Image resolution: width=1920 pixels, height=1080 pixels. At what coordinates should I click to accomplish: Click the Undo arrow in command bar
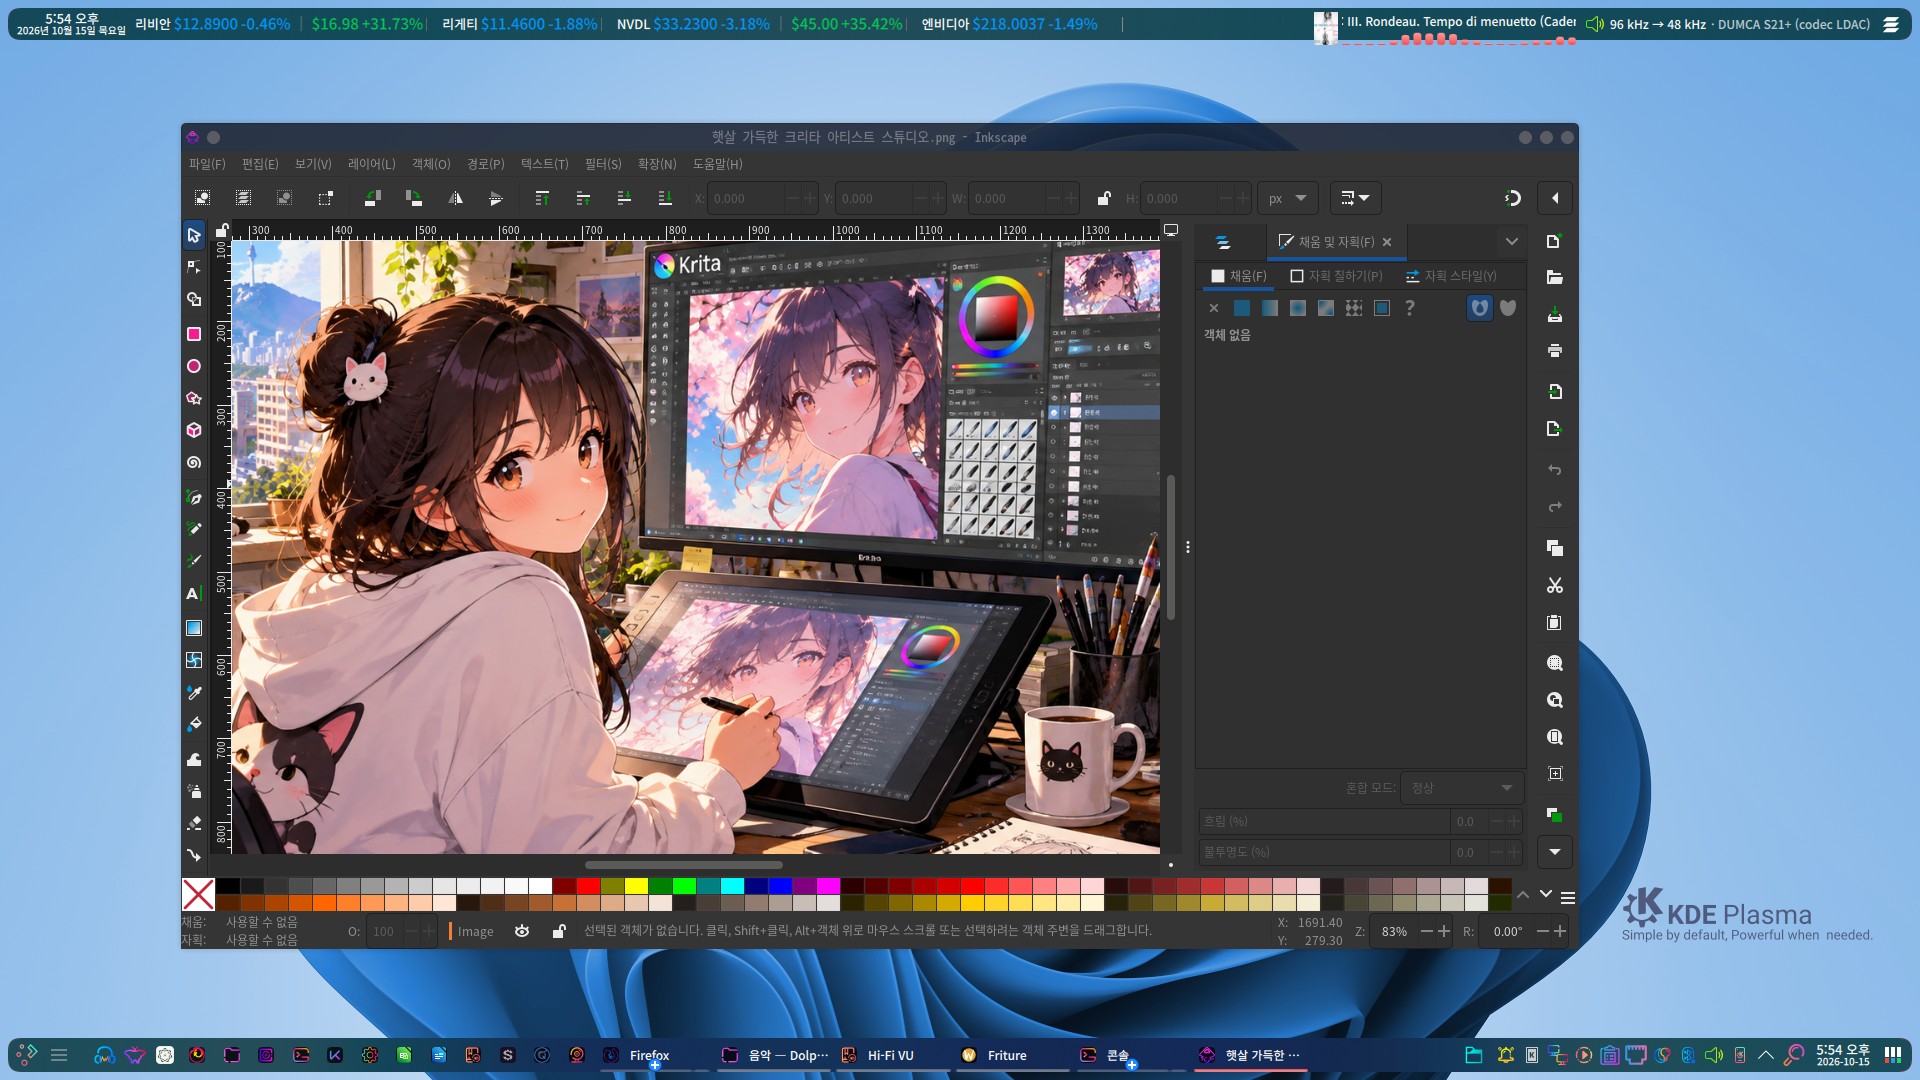pos(1554,469)
